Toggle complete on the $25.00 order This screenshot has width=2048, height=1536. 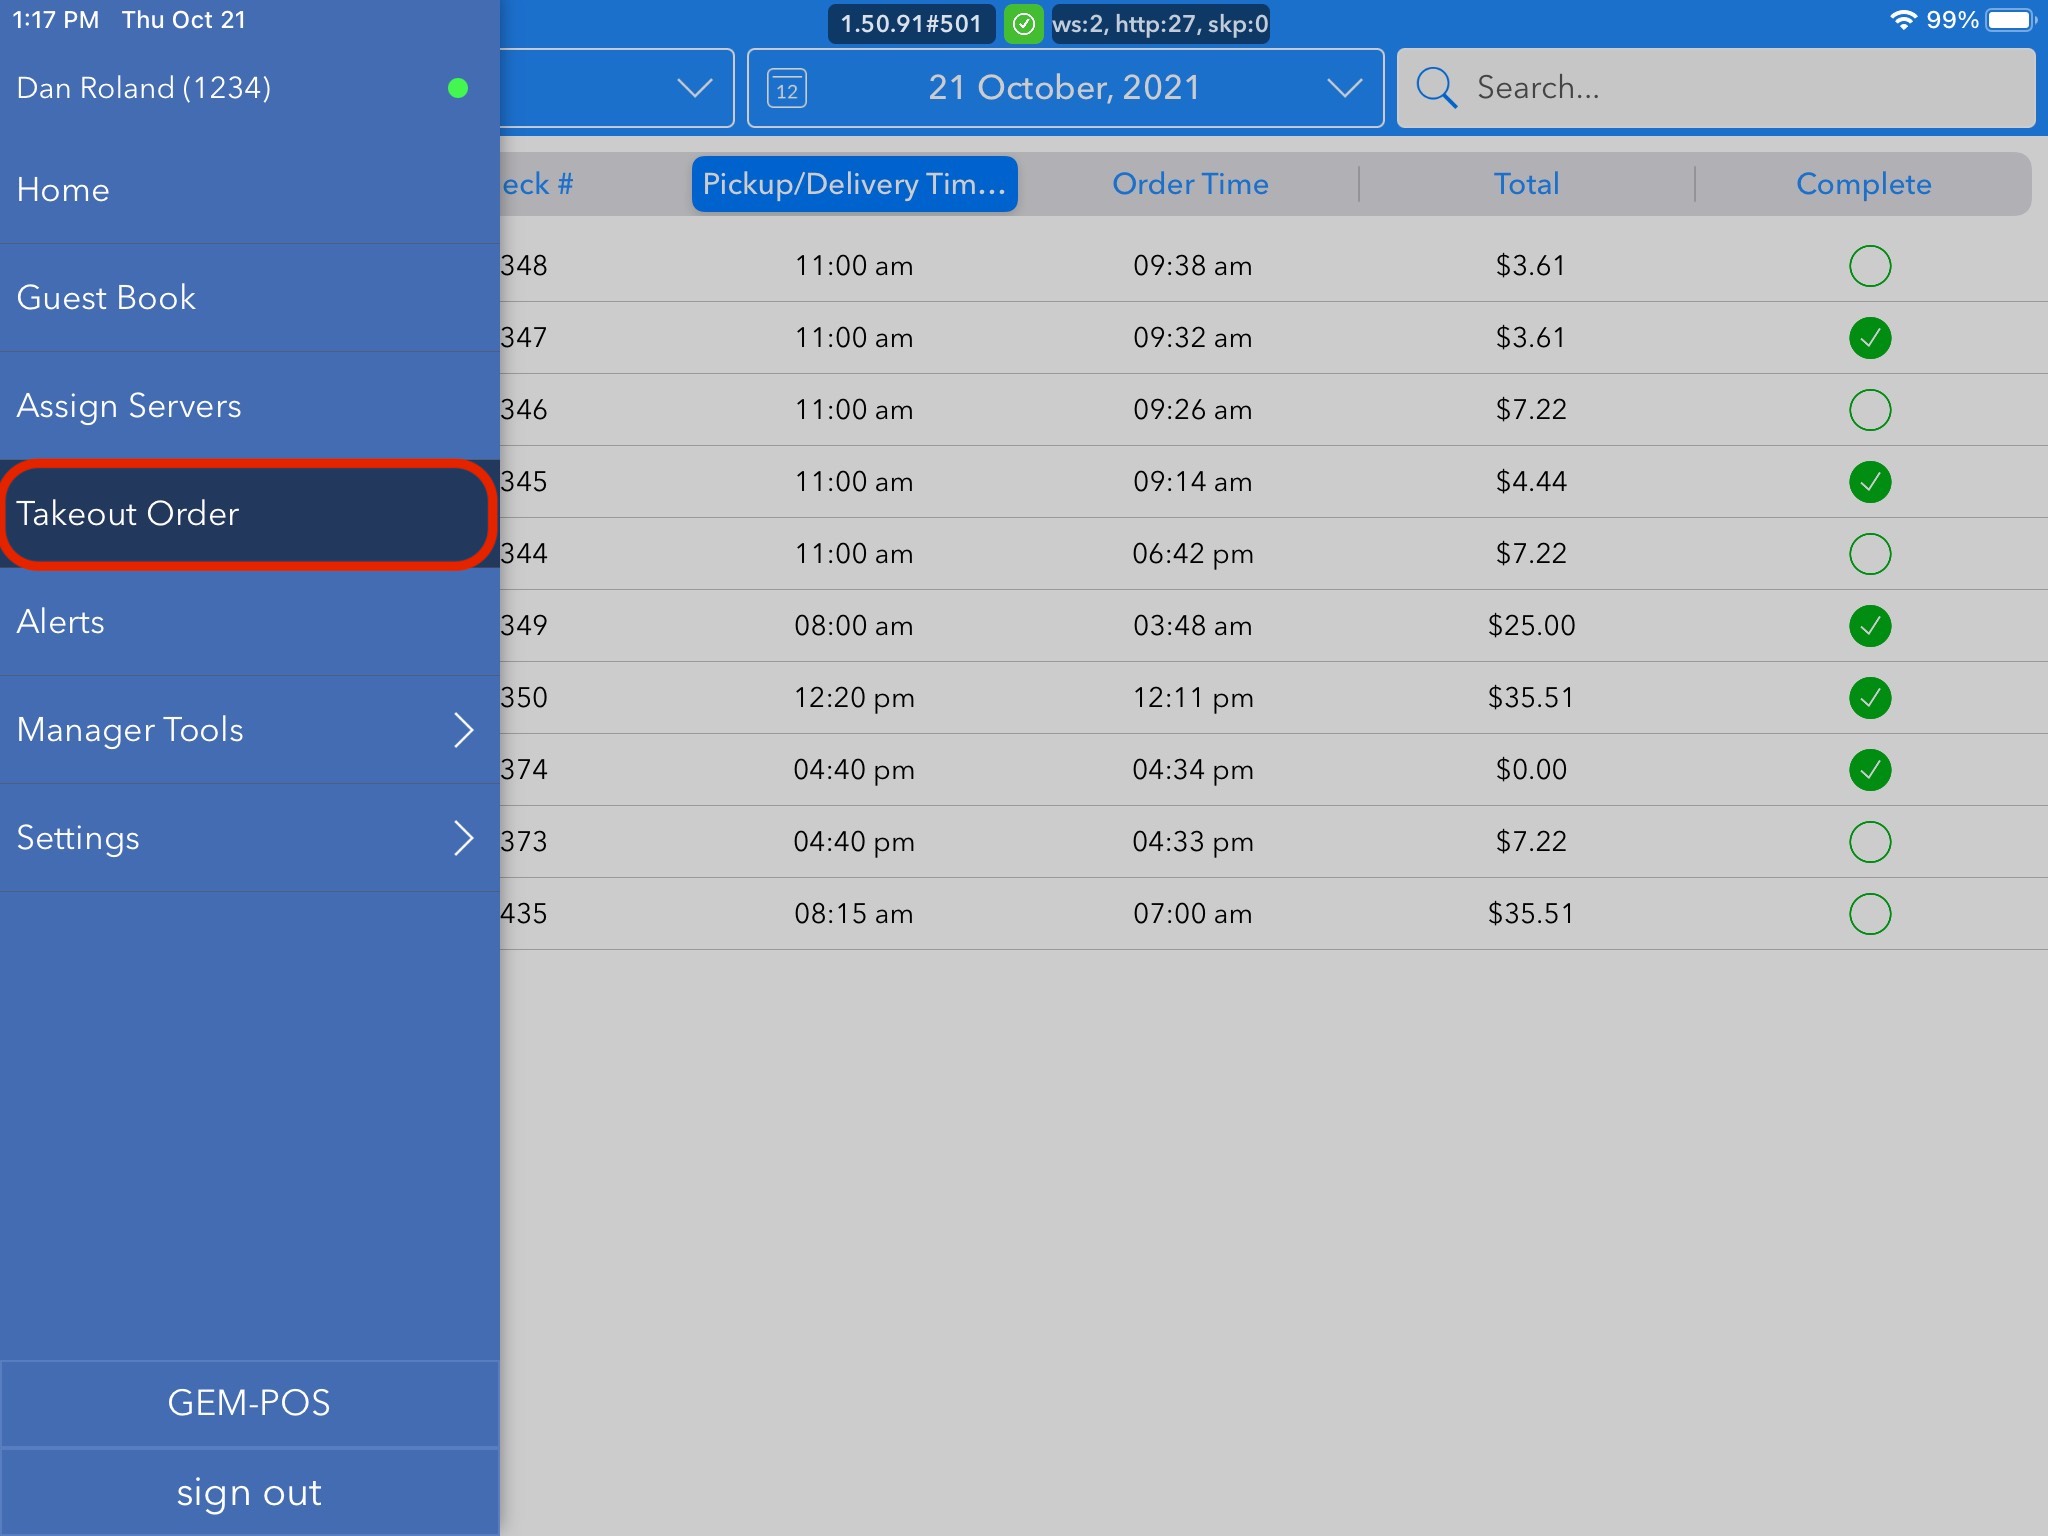point(1869,626)
